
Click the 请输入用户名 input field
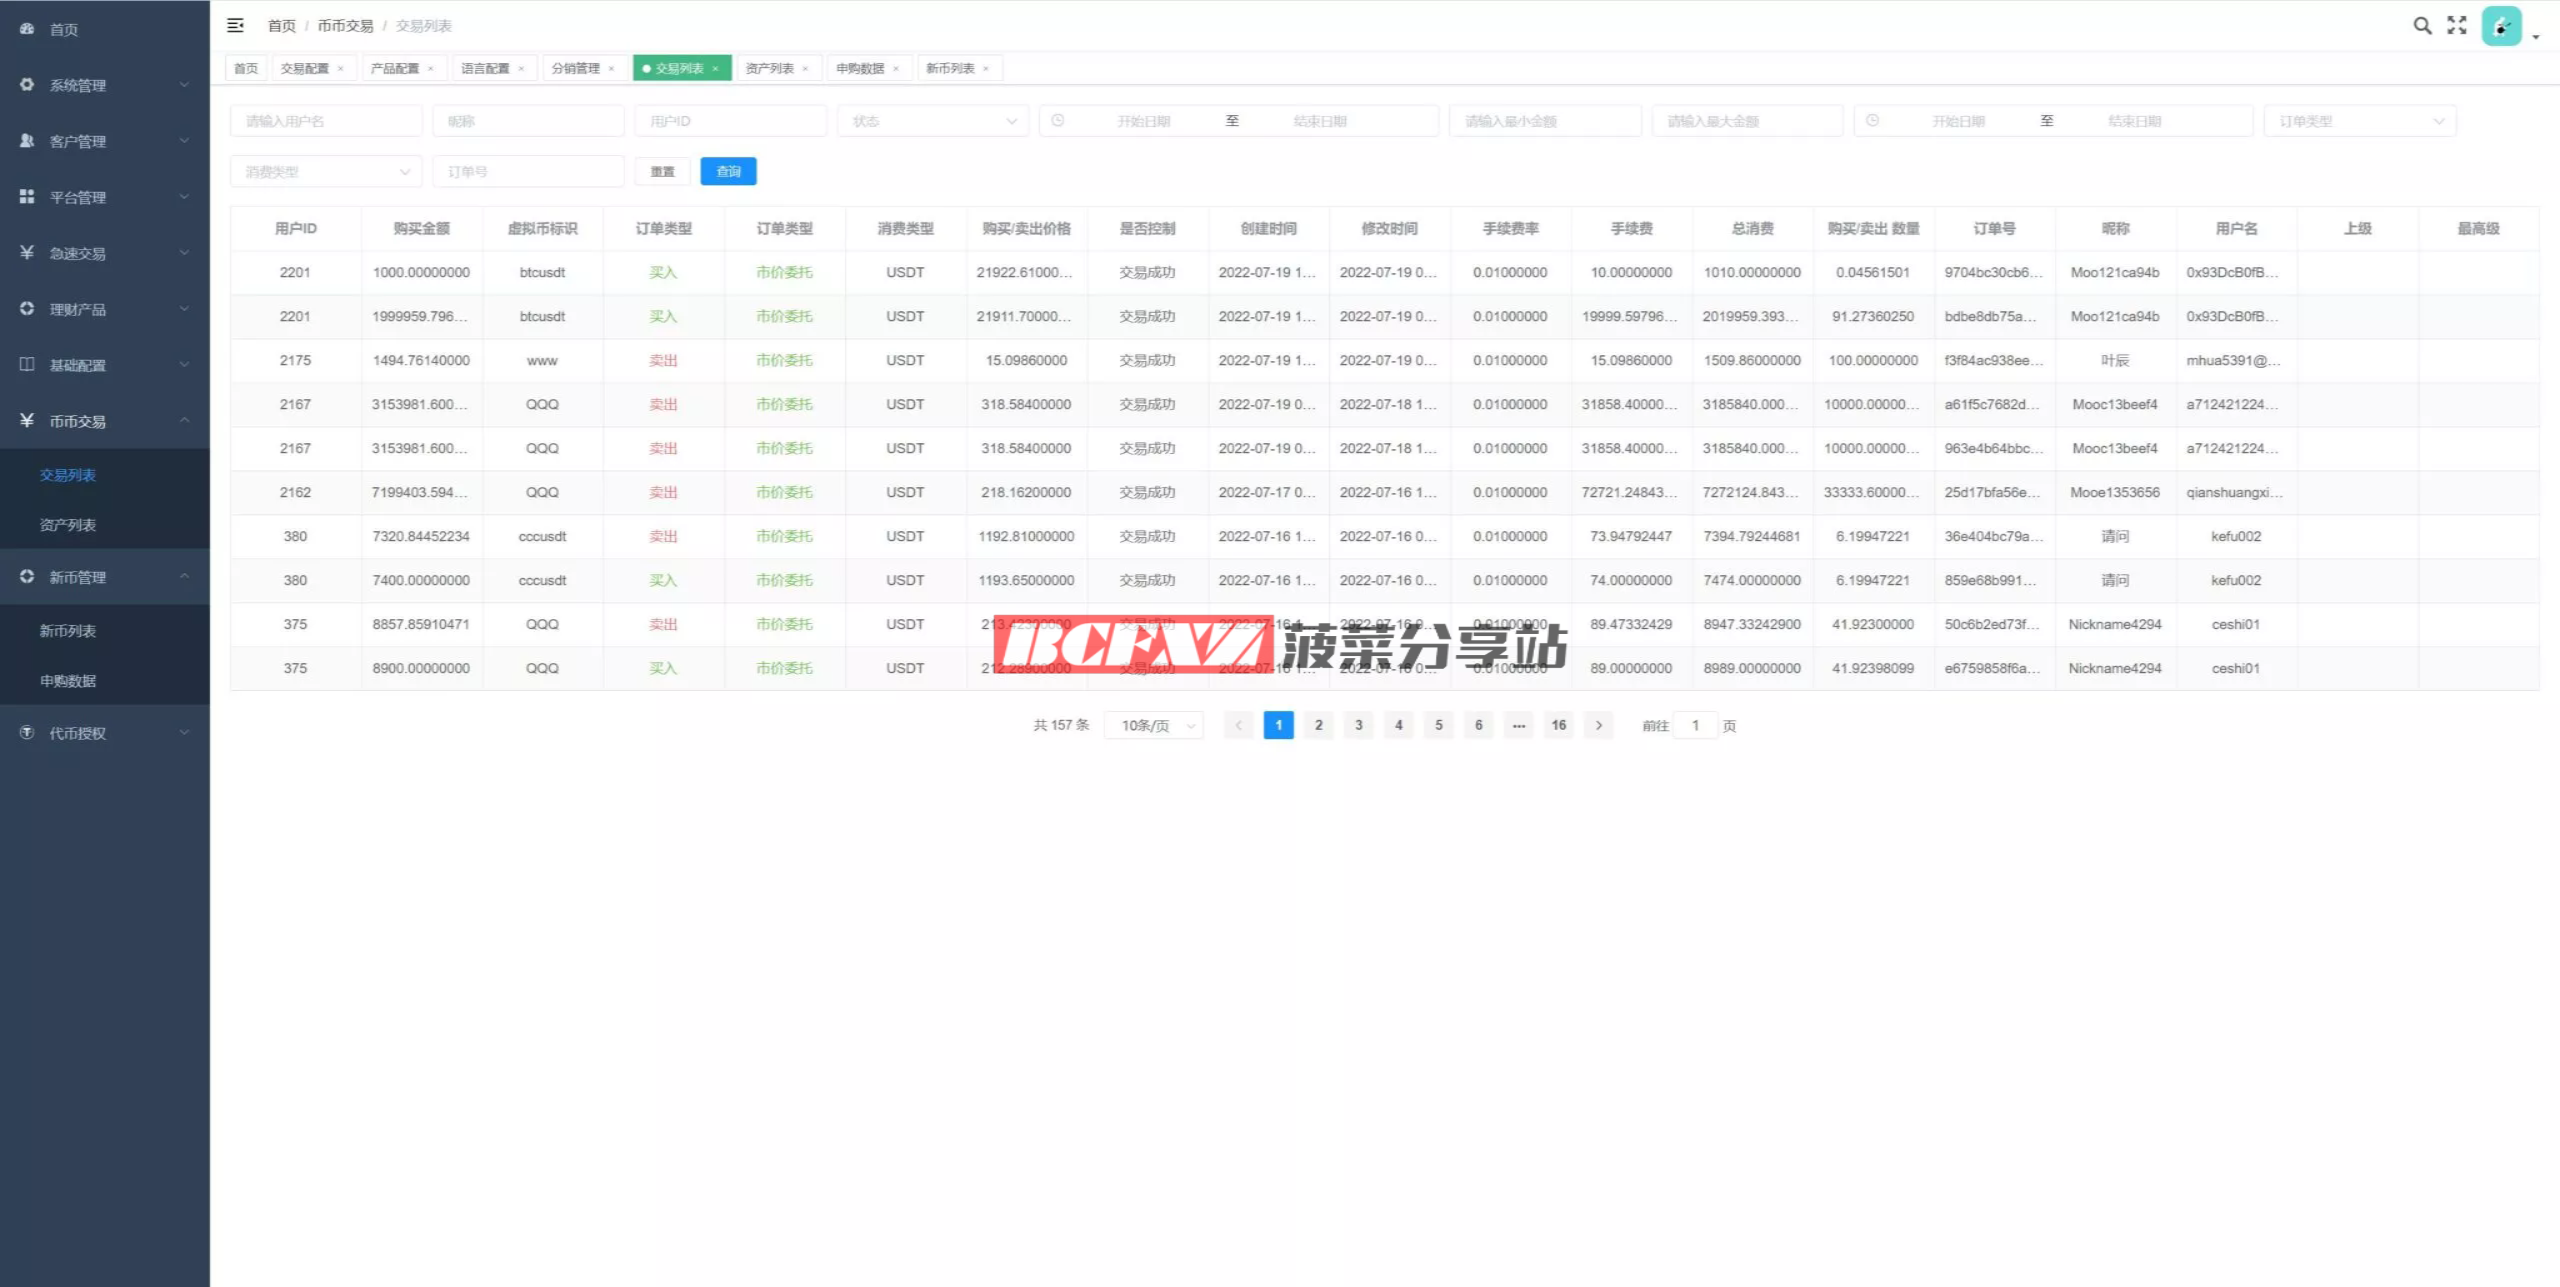pyautogui.click(x=326, y=121)
